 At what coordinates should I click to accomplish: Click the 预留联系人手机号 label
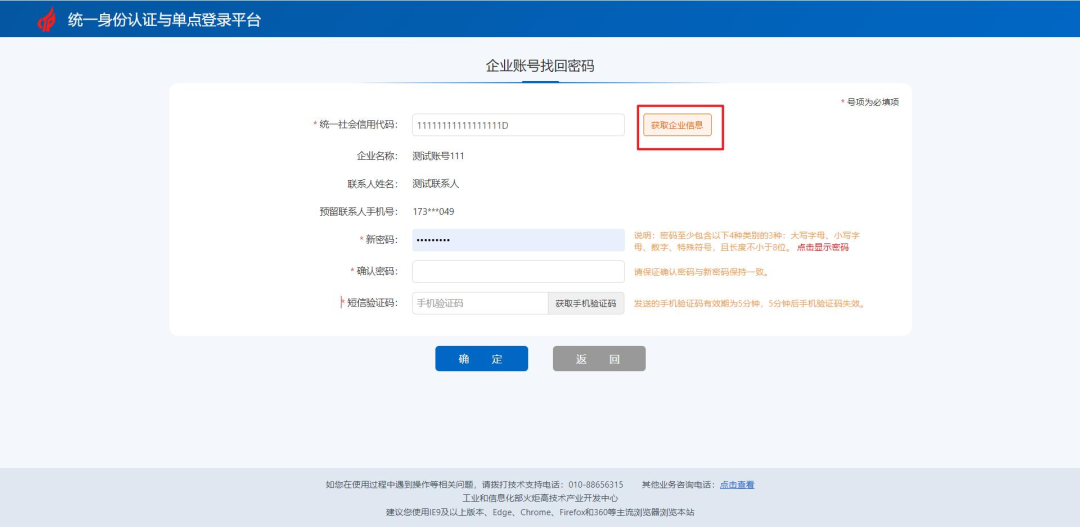point(358,212)
